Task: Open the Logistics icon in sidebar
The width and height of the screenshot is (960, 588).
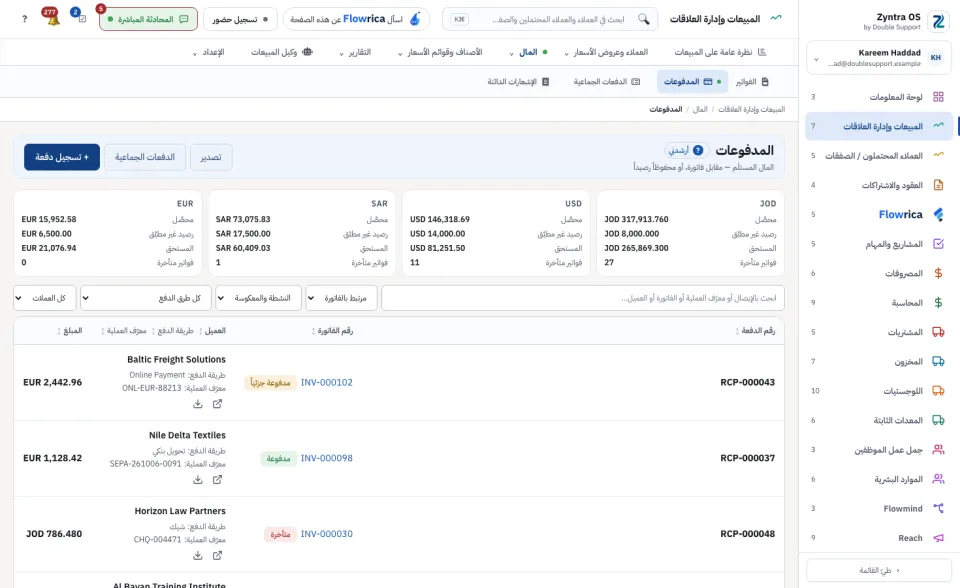Action: click(938, 391)
